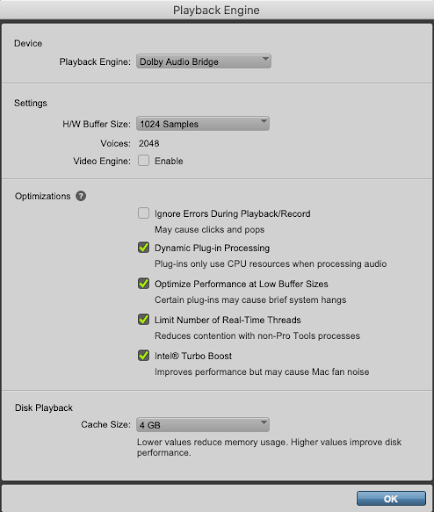Toggle Ignore Errors During Playback/Record checkbox
The image size is (434, 512).
pos(144,213)
